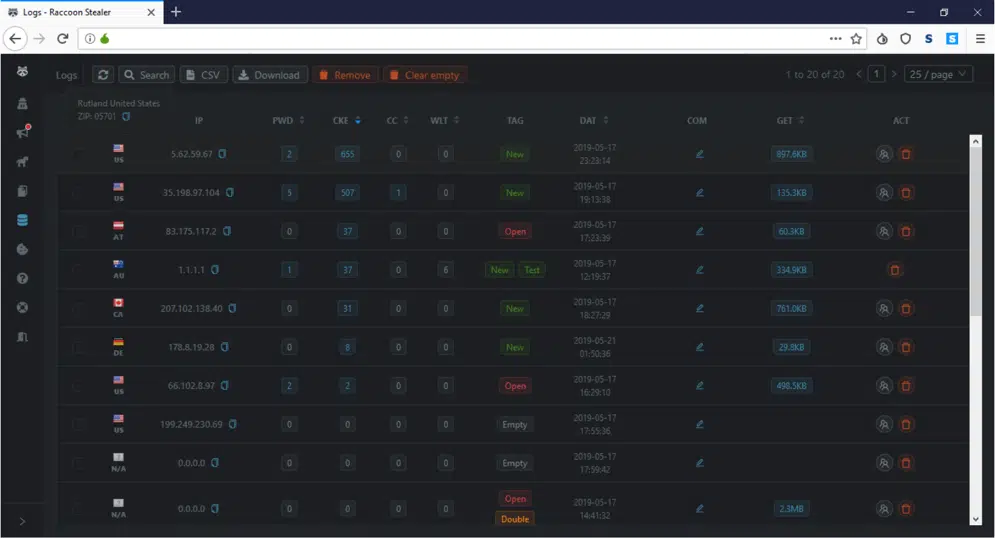Click the Download button
Image resolution: width=995 pixels, height=538 pixels.
pyautogui.click(x=270, y=75)
